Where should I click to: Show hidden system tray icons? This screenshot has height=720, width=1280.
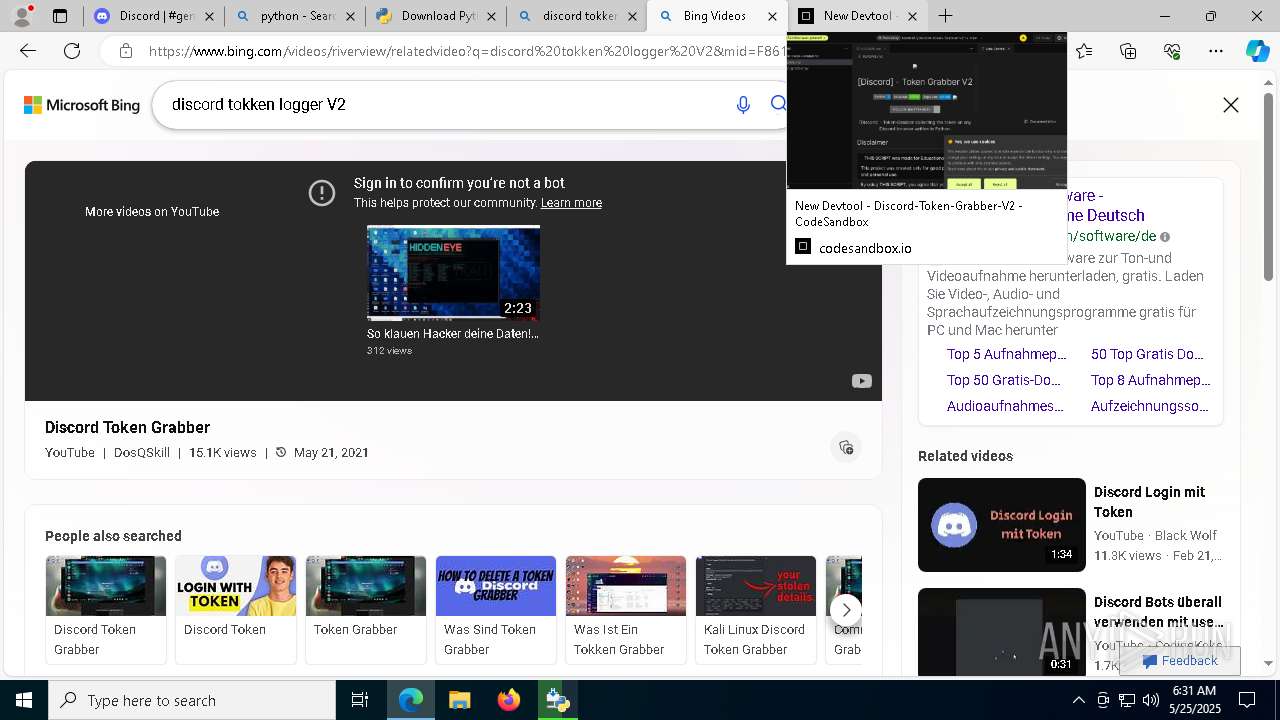click(x=1078, y=700)
